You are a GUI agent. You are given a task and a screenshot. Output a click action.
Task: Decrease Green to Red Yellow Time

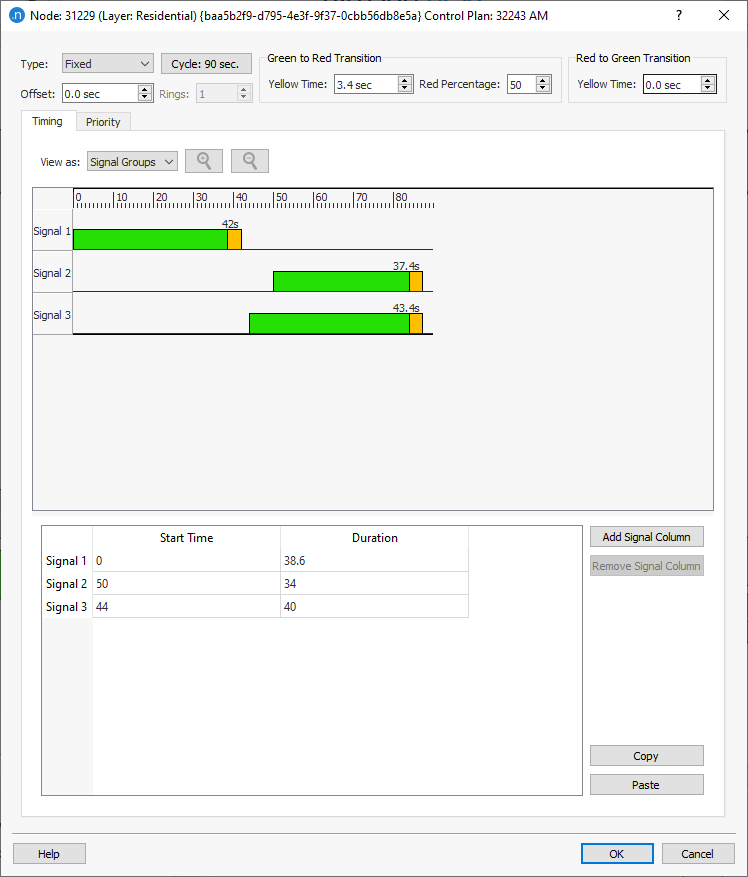click(x=405, y=89)
